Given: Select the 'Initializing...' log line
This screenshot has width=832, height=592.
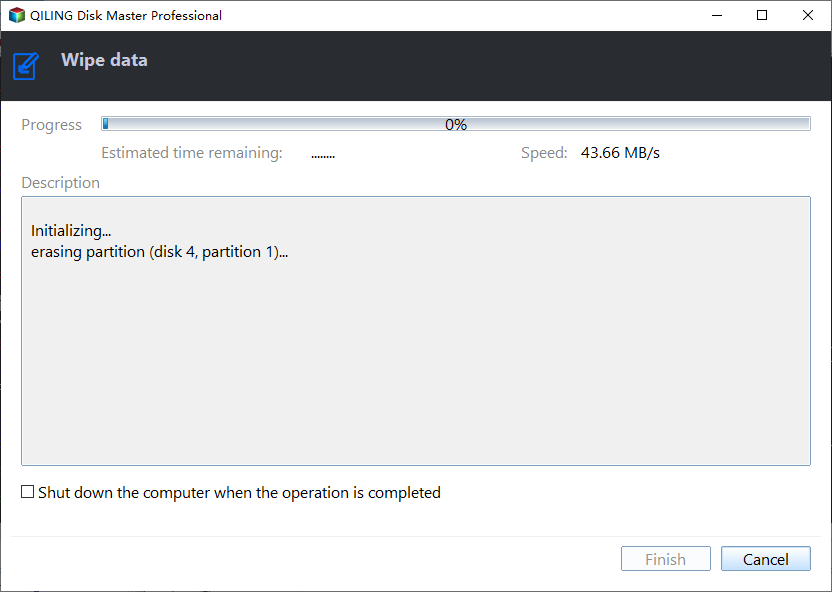Looking at the screenshot, I should click(x=71, y=231).
